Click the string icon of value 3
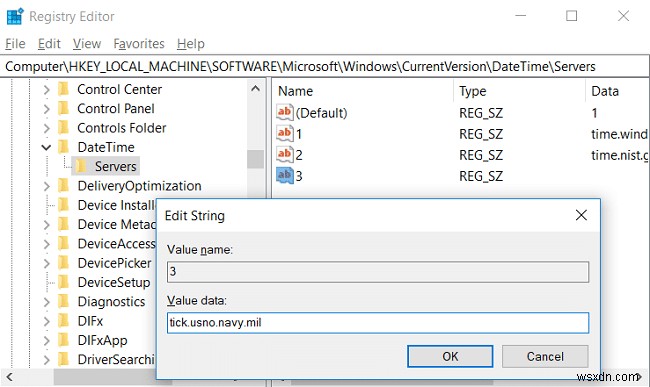 pos(284,176)
